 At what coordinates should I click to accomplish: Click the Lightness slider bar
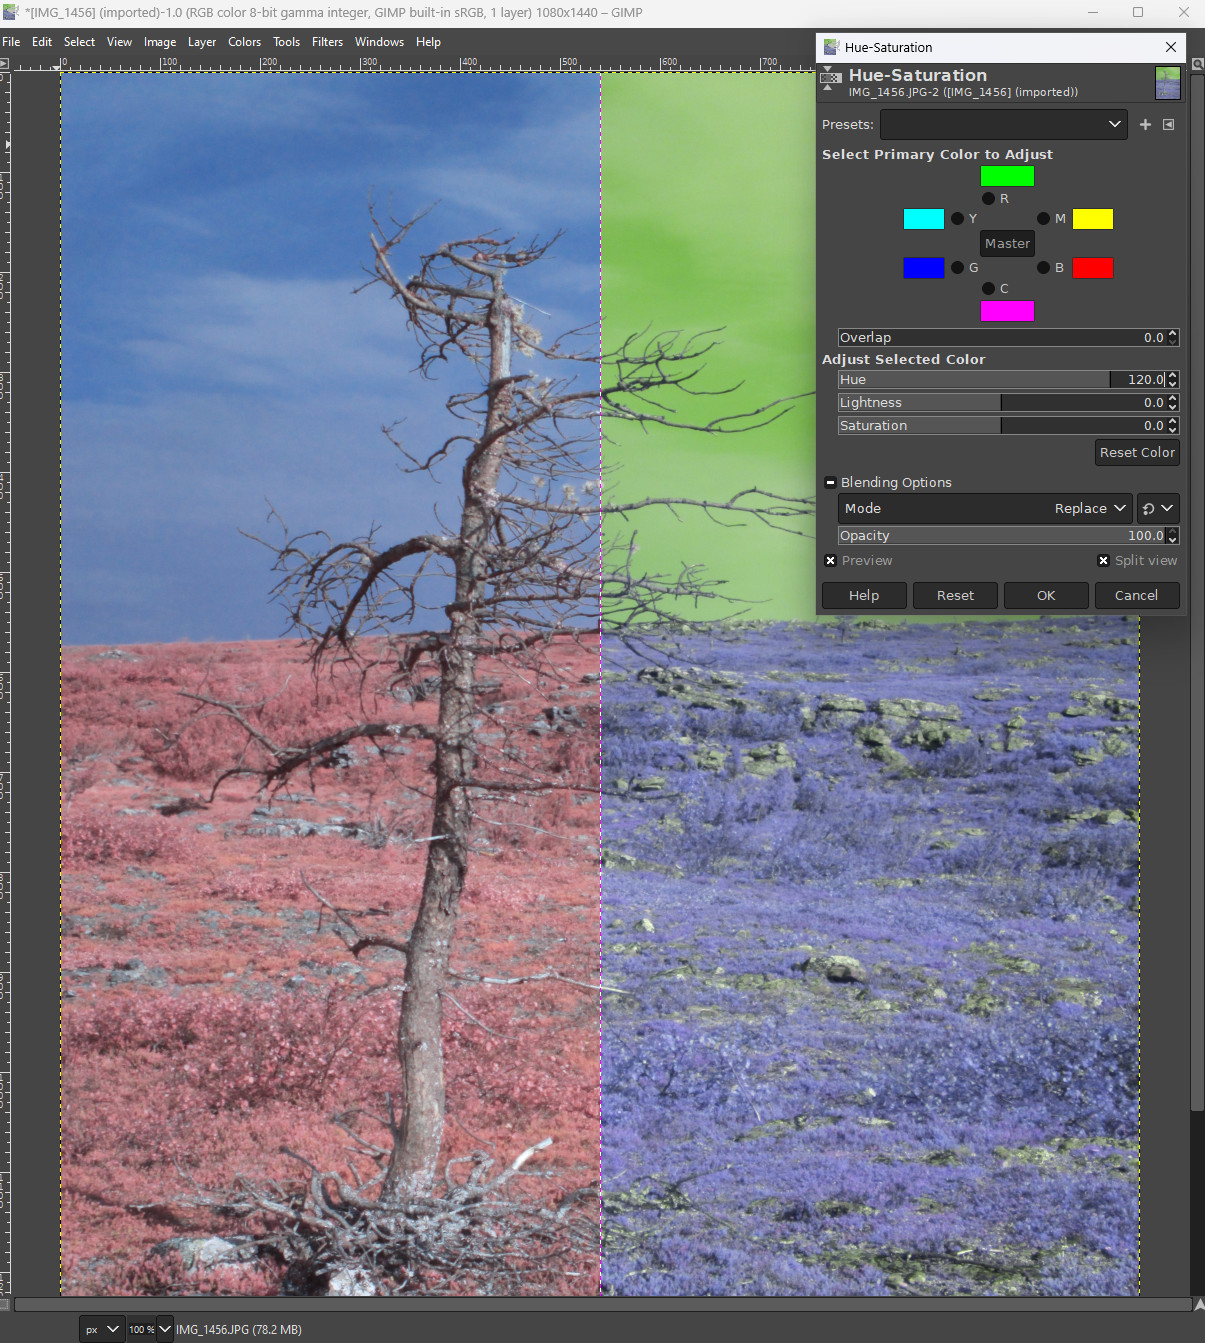1002,402
